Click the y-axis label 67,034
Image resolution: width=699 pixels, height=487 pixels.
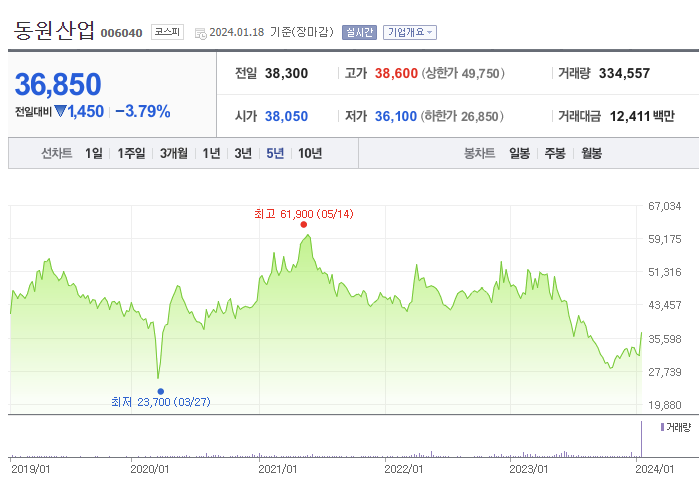pyautogui.click(x=664, y=206)
